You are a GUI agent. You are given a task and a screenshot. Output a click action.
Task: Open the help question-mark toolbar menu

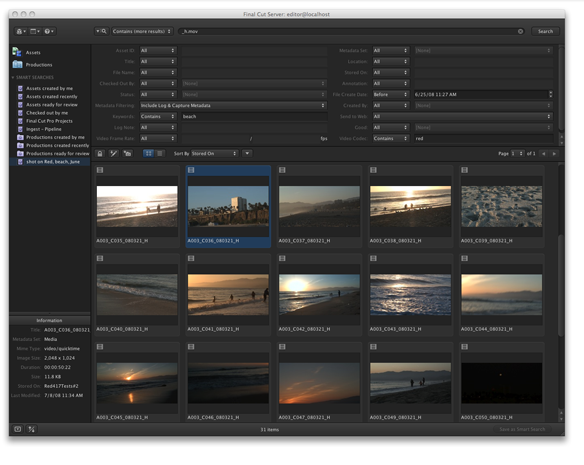click(x=49, y=31)
